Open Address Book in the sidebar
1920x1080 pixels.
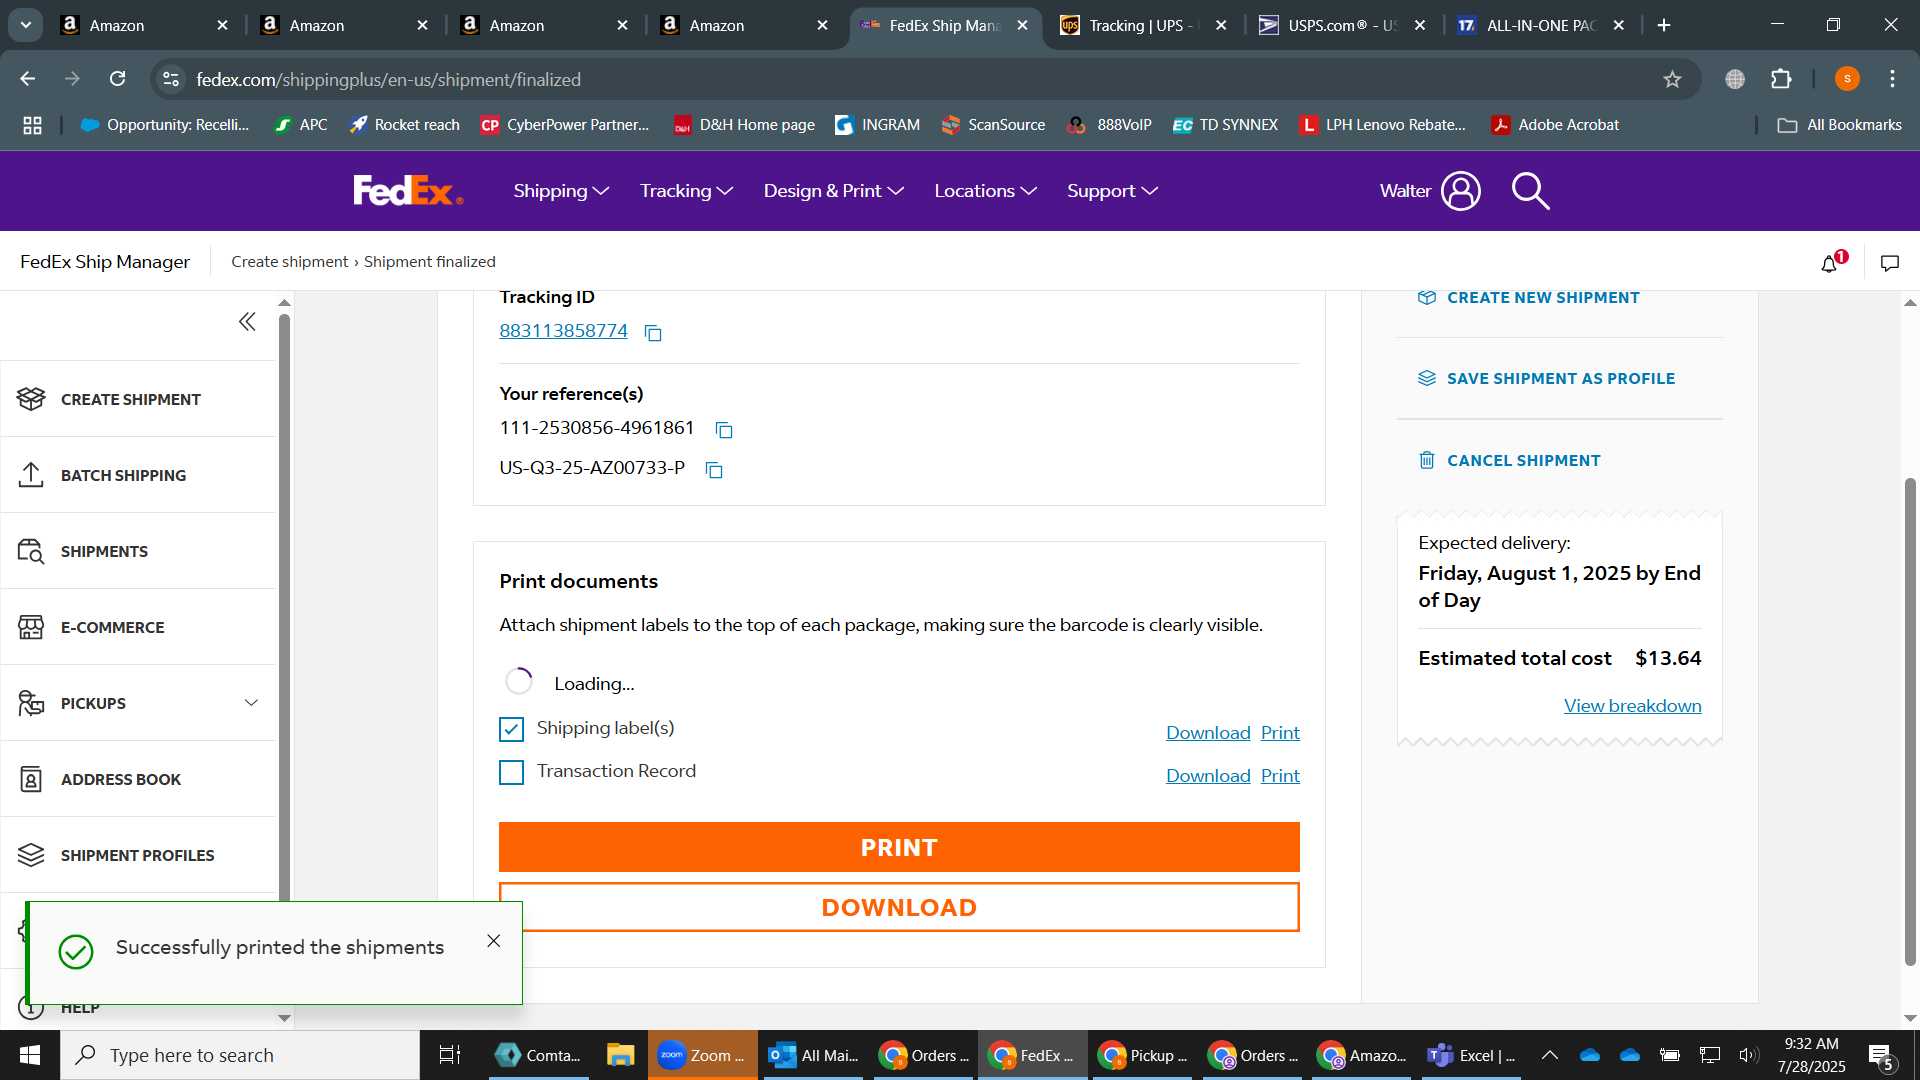coord(138,779)
